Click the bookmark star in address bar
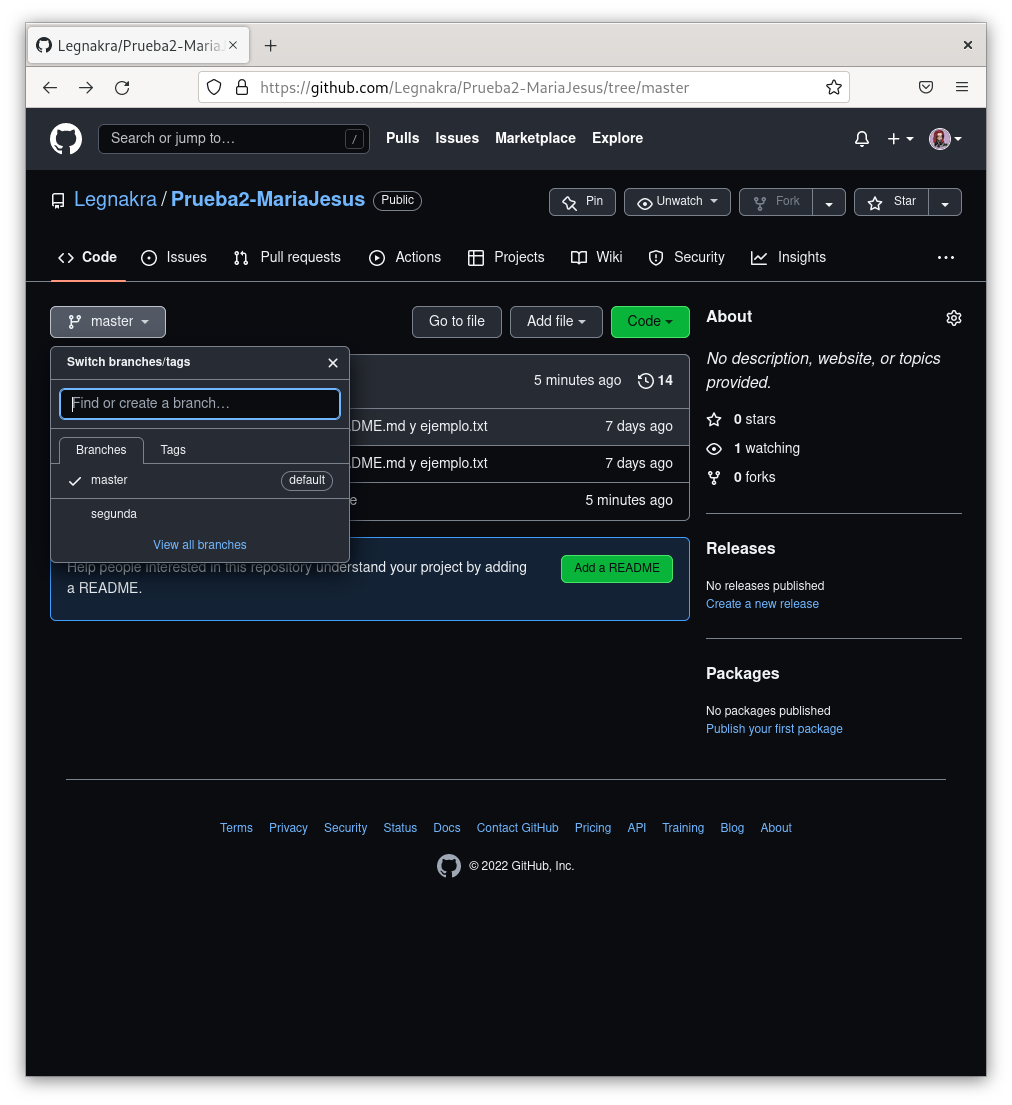This screenshot has height=1105, width=1012. [833, 88]
